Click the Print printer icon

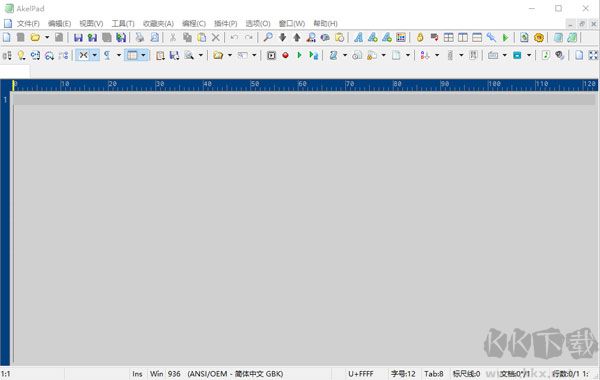(x=140, y=37)
